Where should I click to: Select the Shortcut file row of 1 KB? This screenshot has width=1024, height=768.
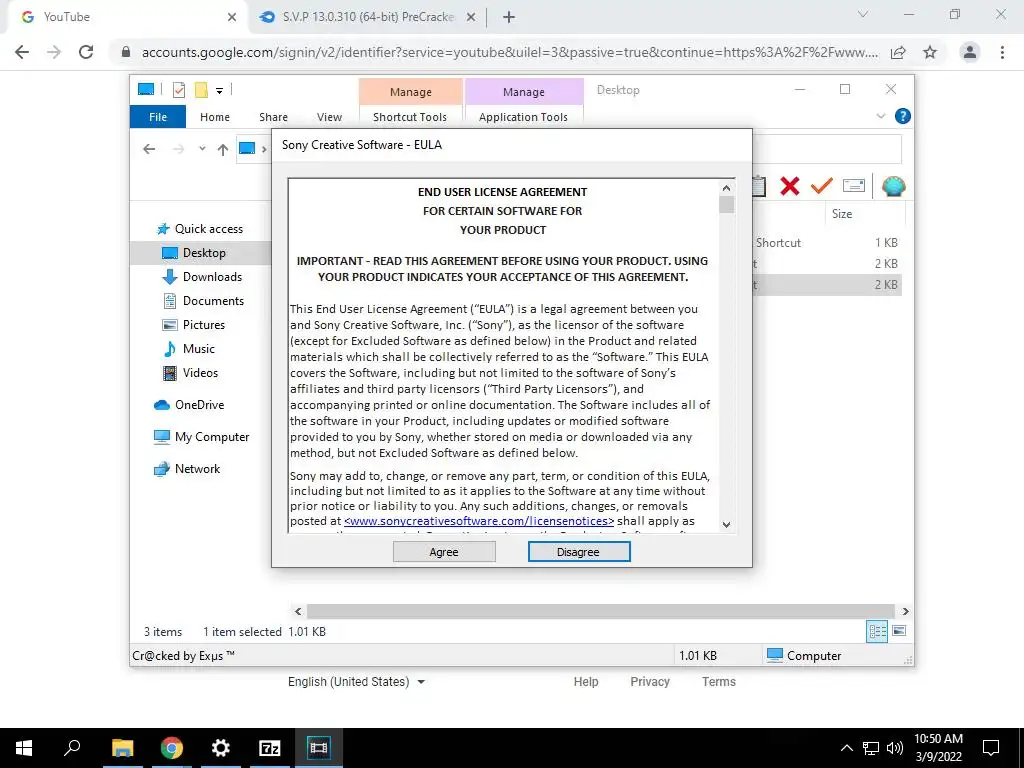point(827,242)
